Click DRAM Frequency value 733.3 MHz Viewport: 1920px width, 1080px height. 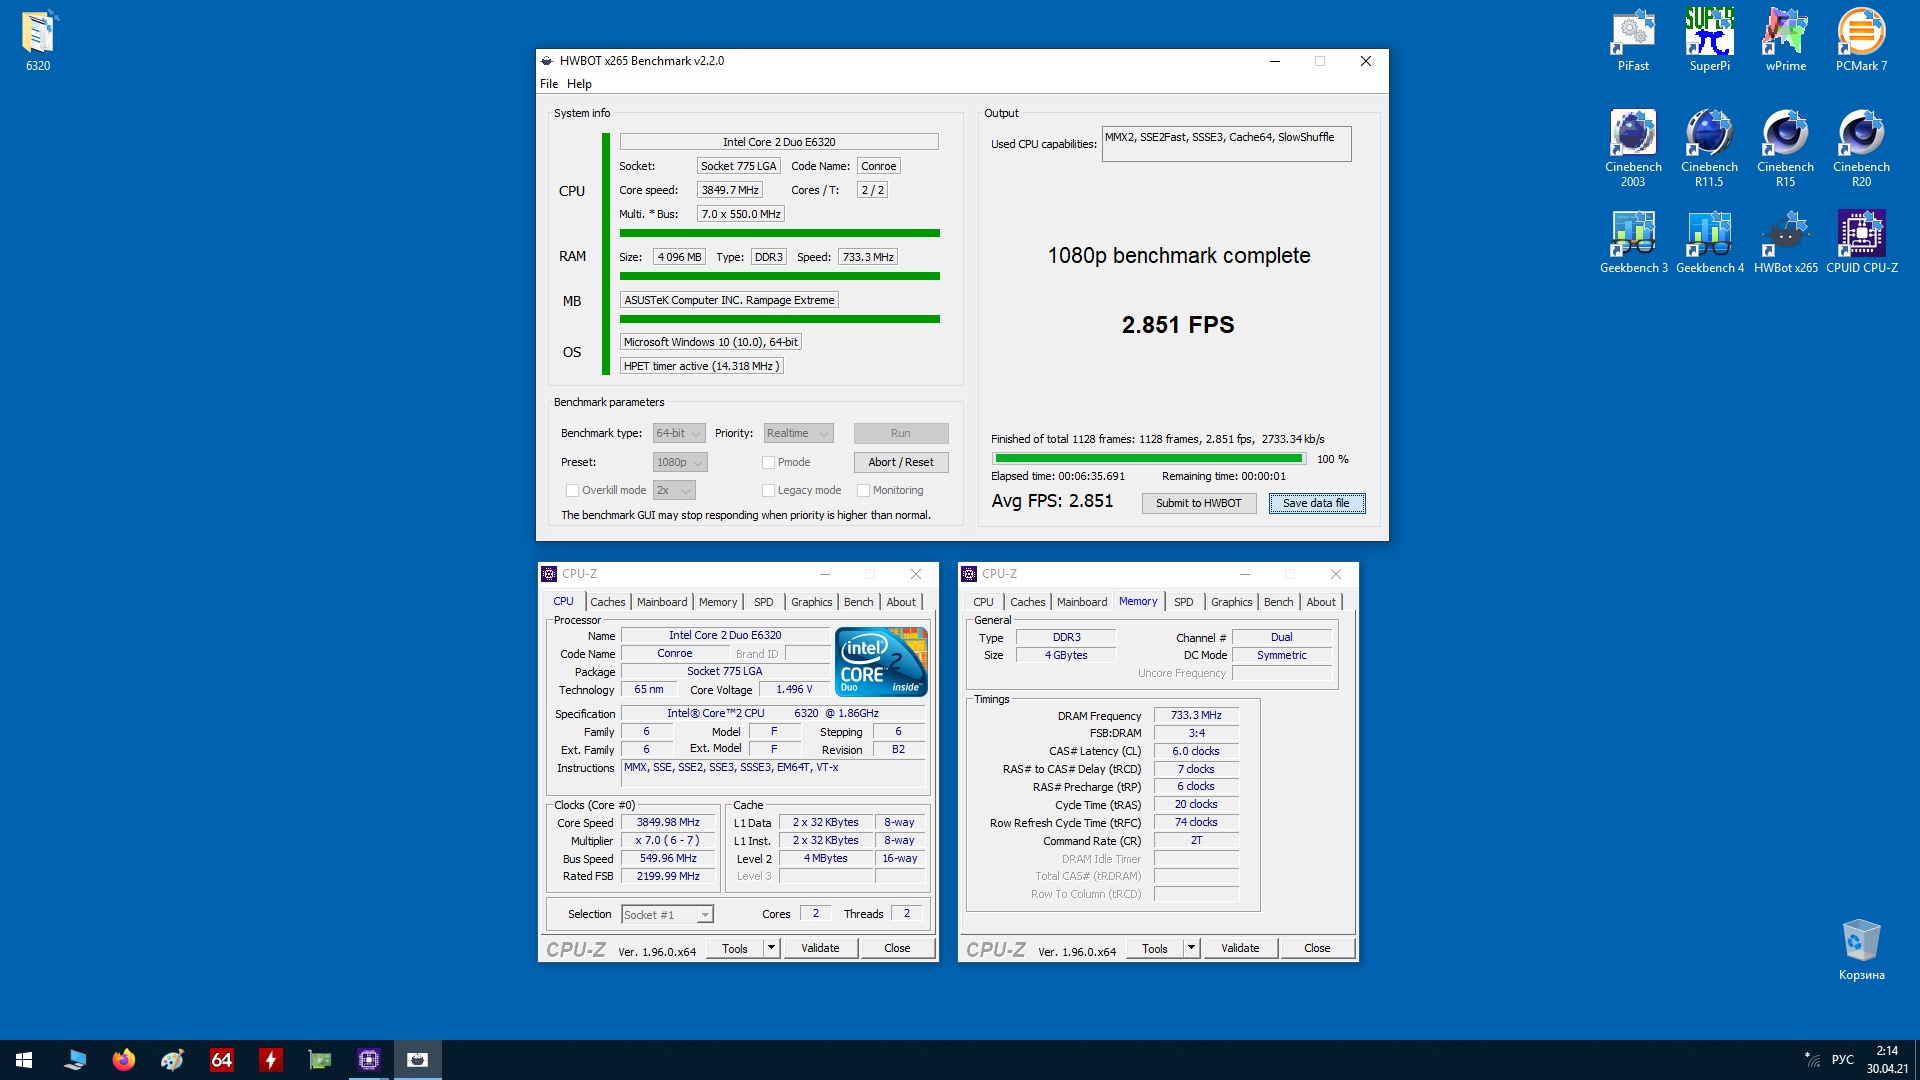(1196, 715)
